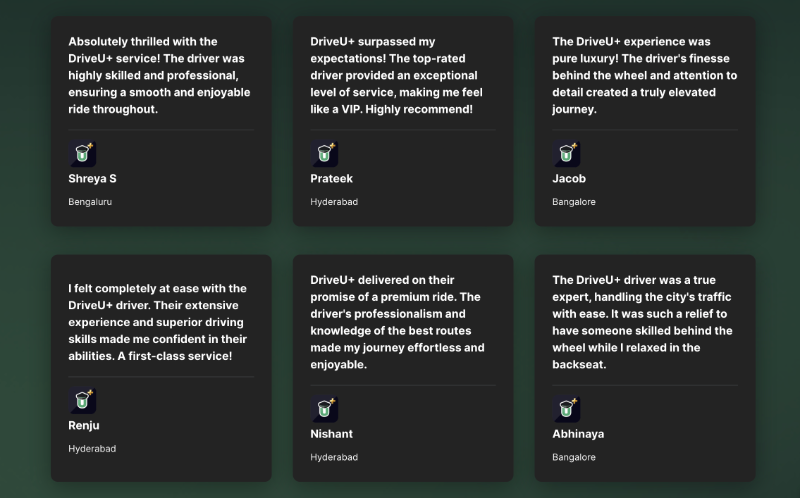Click the "promise of a premium ride" review
The width and height of the screenshot is (800, 498).
(x=397, y=322)
